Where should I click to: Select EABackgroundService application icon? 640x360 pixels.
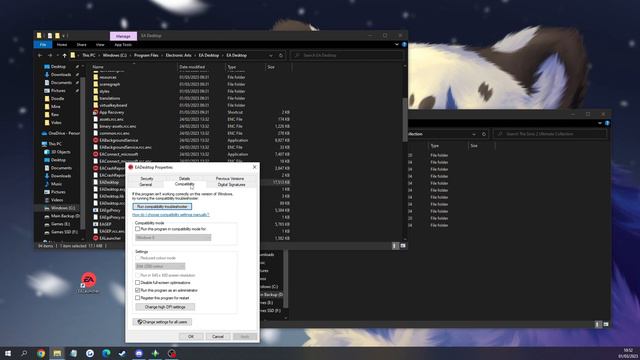tap(96, 140)
